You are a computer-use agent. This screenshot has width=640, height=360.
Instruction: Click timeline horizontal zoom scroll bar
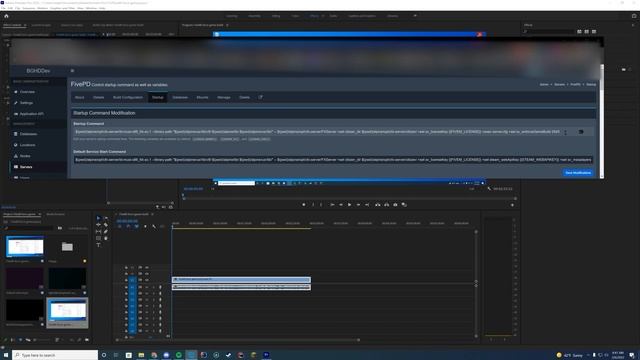[x=238, y=340]
